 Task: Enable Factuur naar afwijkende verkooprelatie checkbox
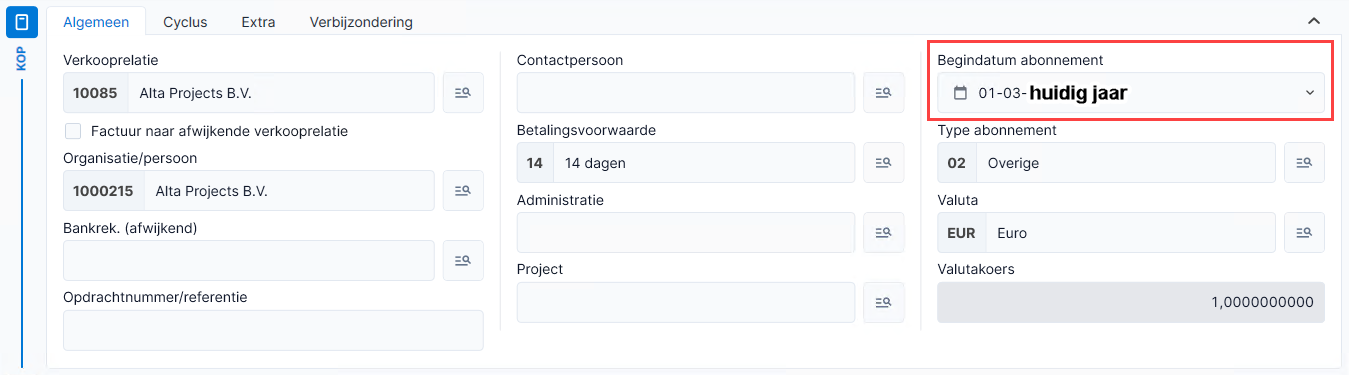point(73,131)
